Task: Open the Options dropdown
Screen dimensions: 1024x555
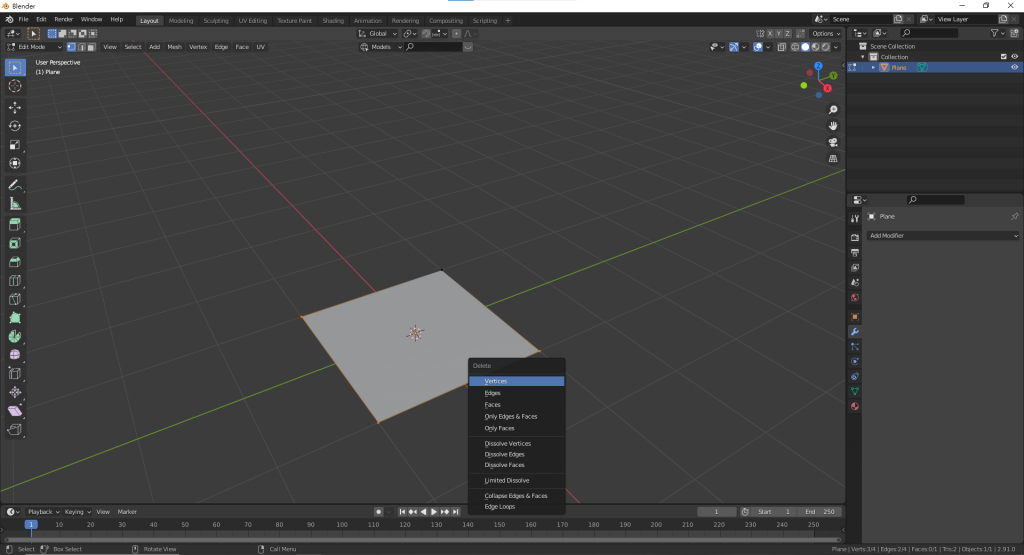Action: point(826,33)
